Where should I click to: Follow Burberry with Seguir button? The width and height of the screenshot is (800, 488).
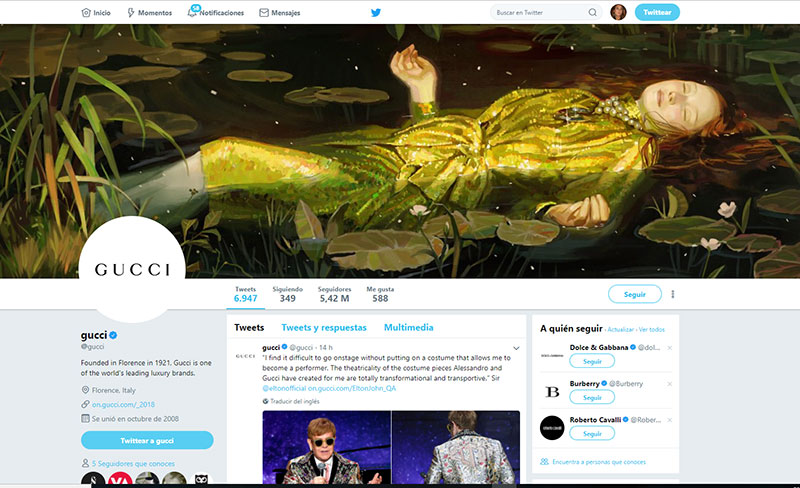pyautogui.click(x=592, y=397)
